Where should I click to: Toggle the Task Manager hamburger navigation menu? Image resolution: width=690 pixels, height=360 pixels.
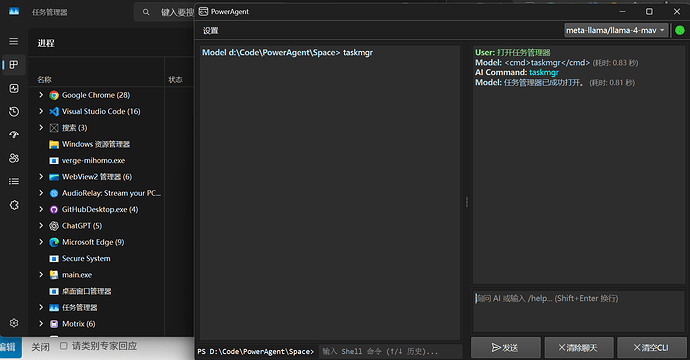14,41
